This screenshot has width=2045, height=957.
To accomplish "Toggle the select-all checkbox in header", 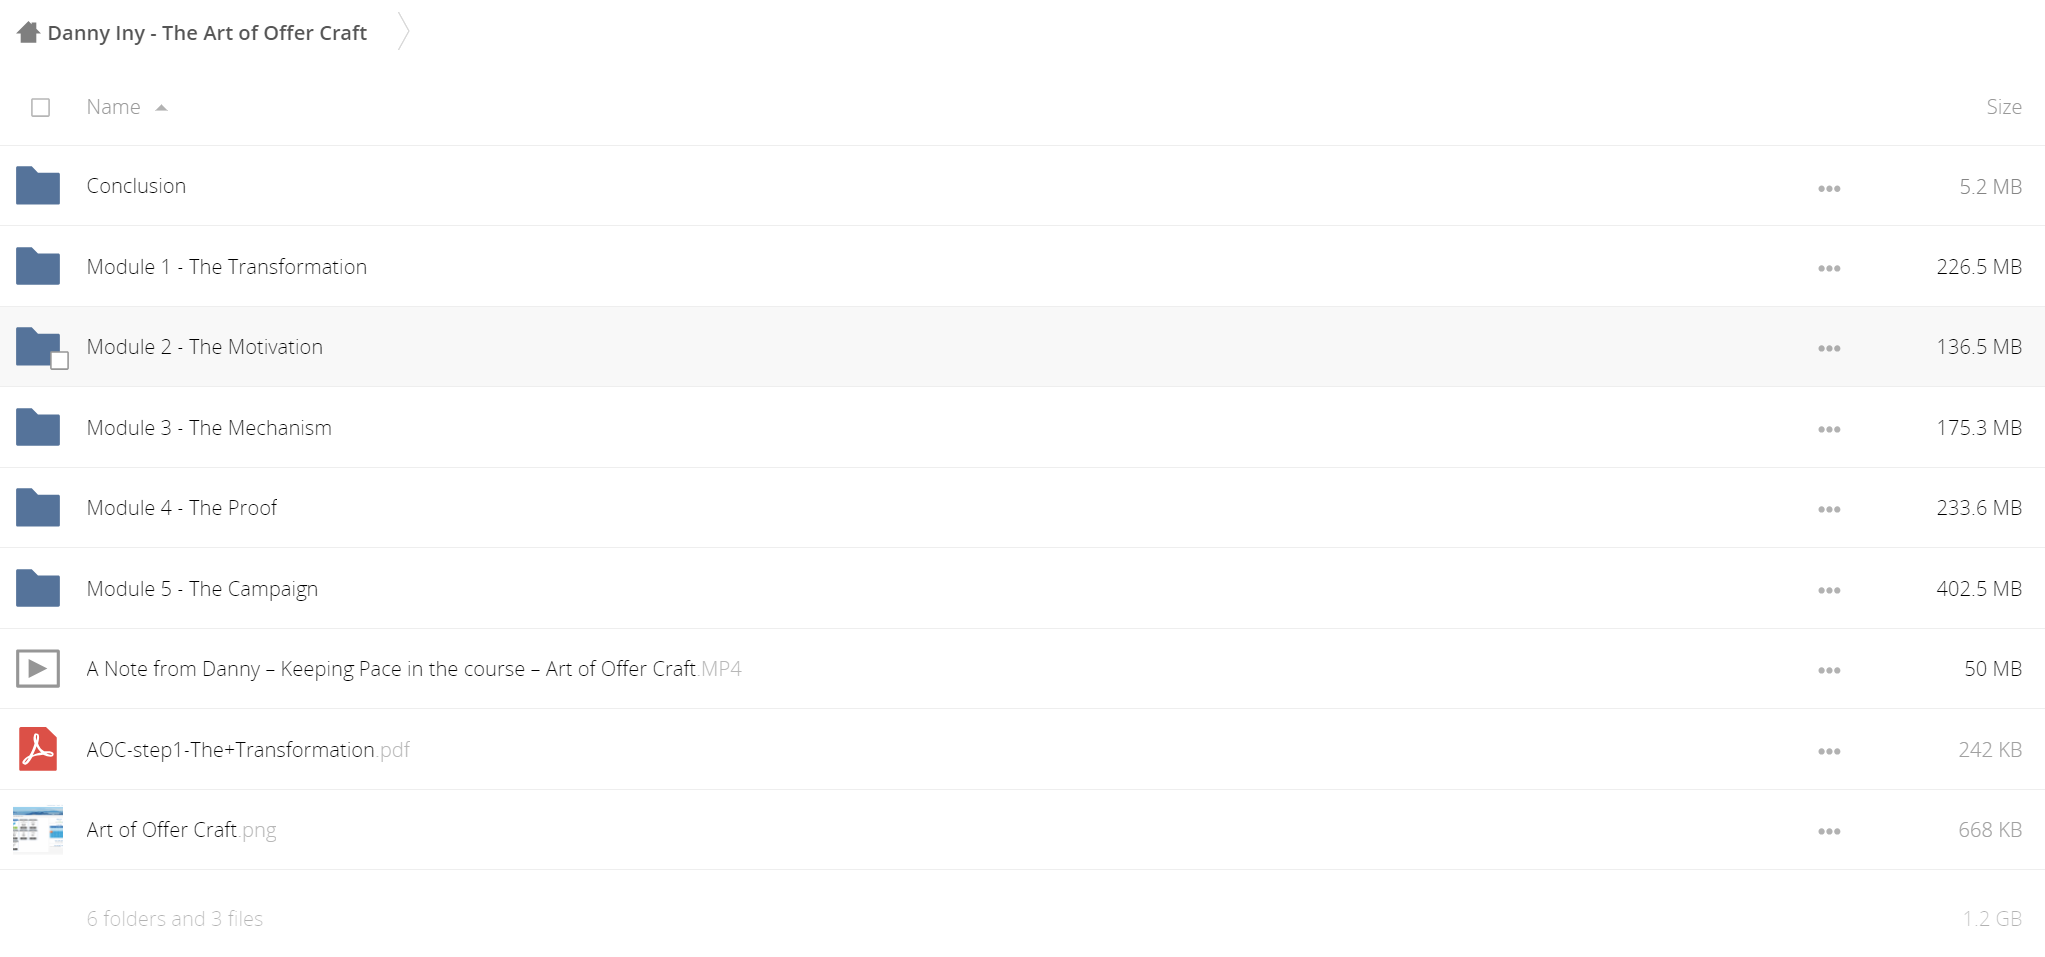I will point(40,107).
